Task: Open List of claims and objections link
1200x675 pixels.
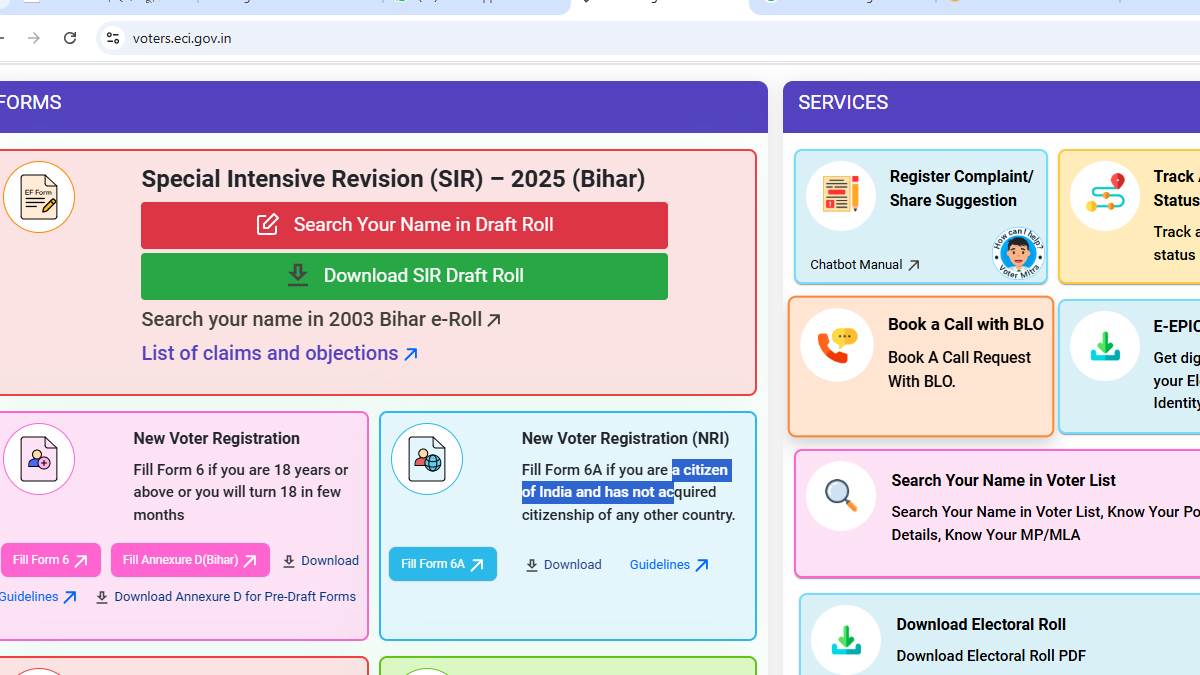Action: (280, 353)
